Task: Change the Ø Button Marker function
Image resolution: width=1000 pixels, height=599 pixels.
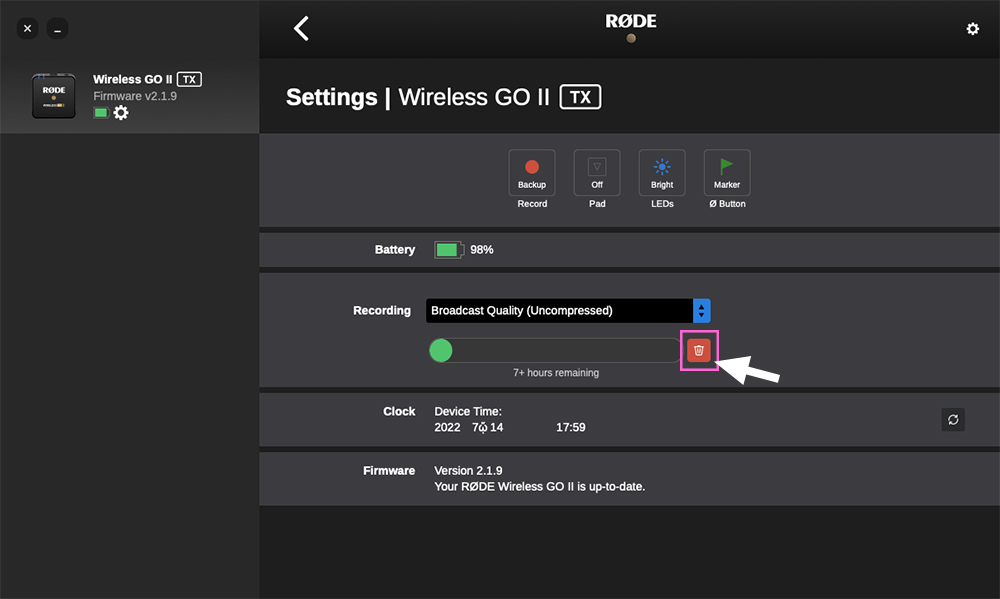Action: 727,173
